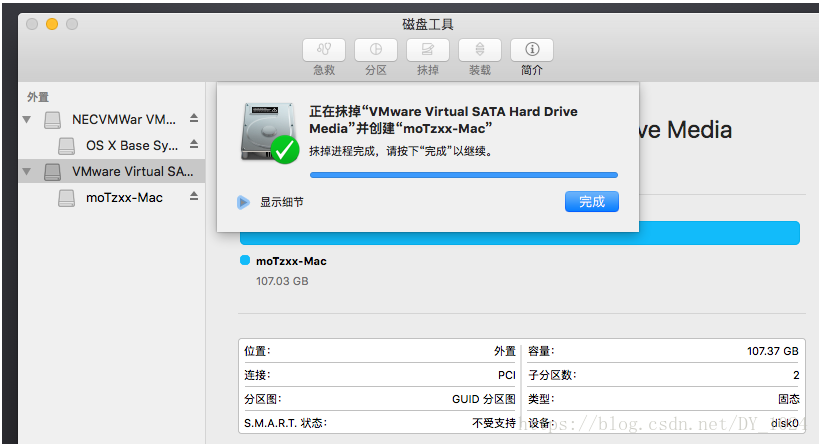The height and width of the screenshot is (444, 819).
Task: Click the 显示细节 label
Action: (x=282, y=202)
